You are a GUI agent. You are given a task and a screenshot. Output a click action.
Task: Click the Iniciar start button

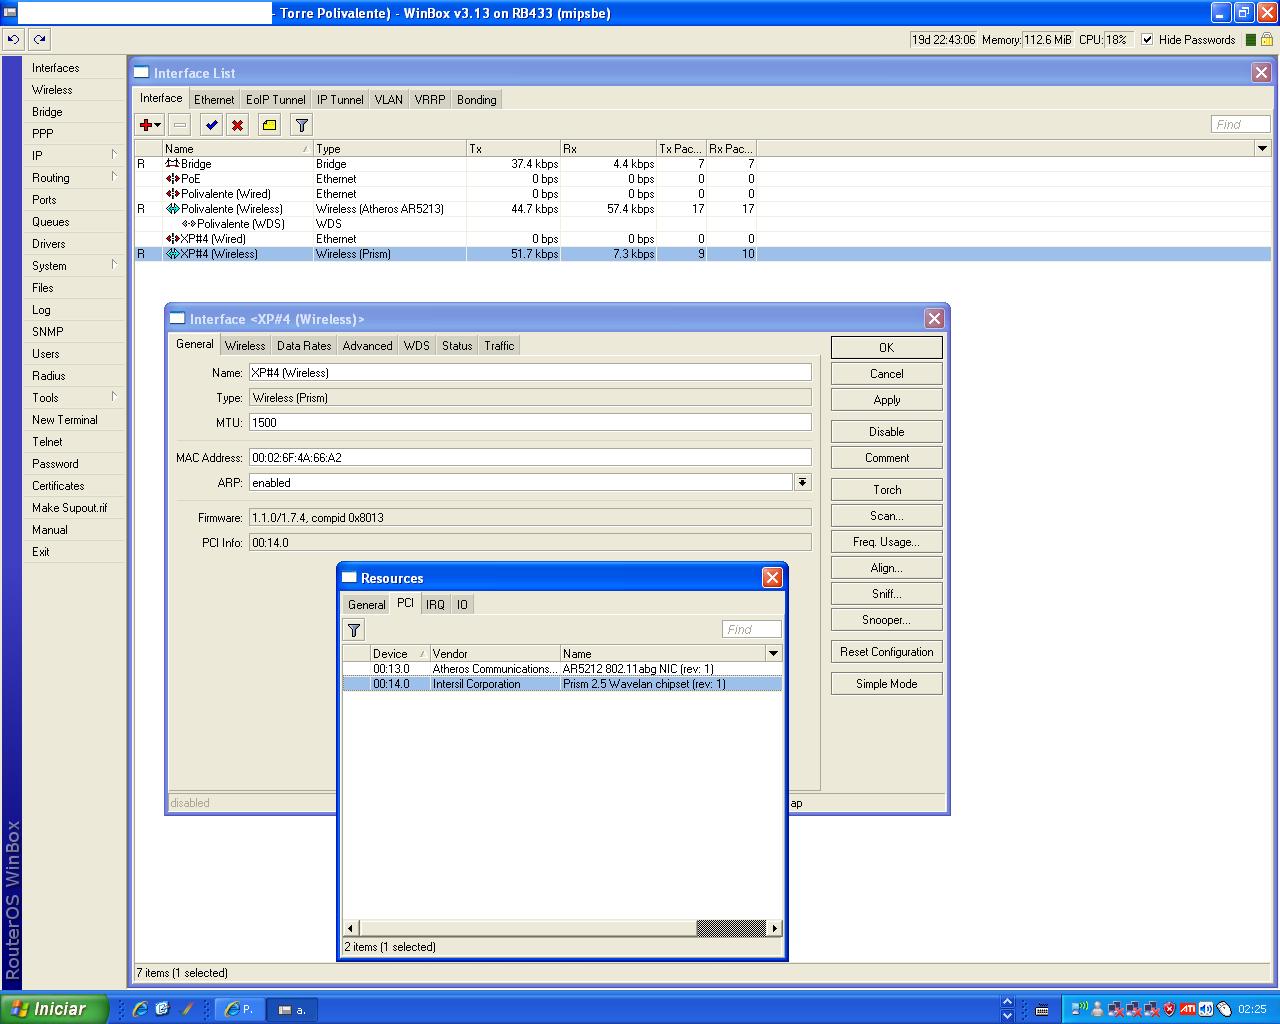pos(54,1009)
